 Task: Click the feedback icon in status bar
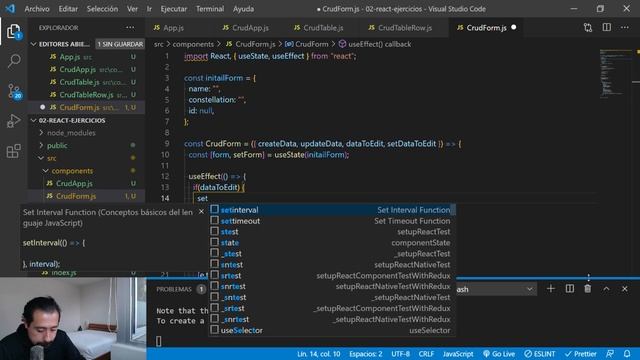point(610,354)
